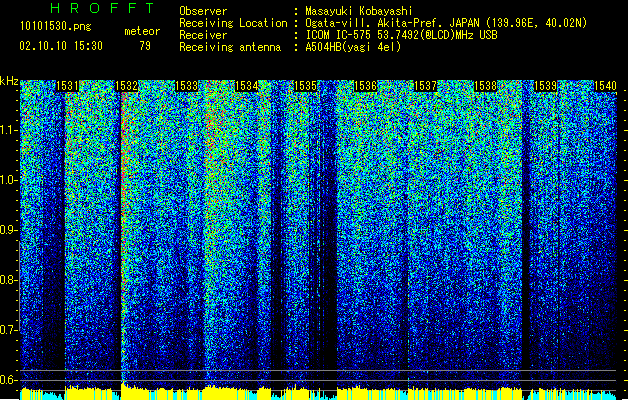Image resolution: width=629 pixels, height=400 pixels.
Task: Click the 0.8 kHz axis tick label
Action: (8, 280)
